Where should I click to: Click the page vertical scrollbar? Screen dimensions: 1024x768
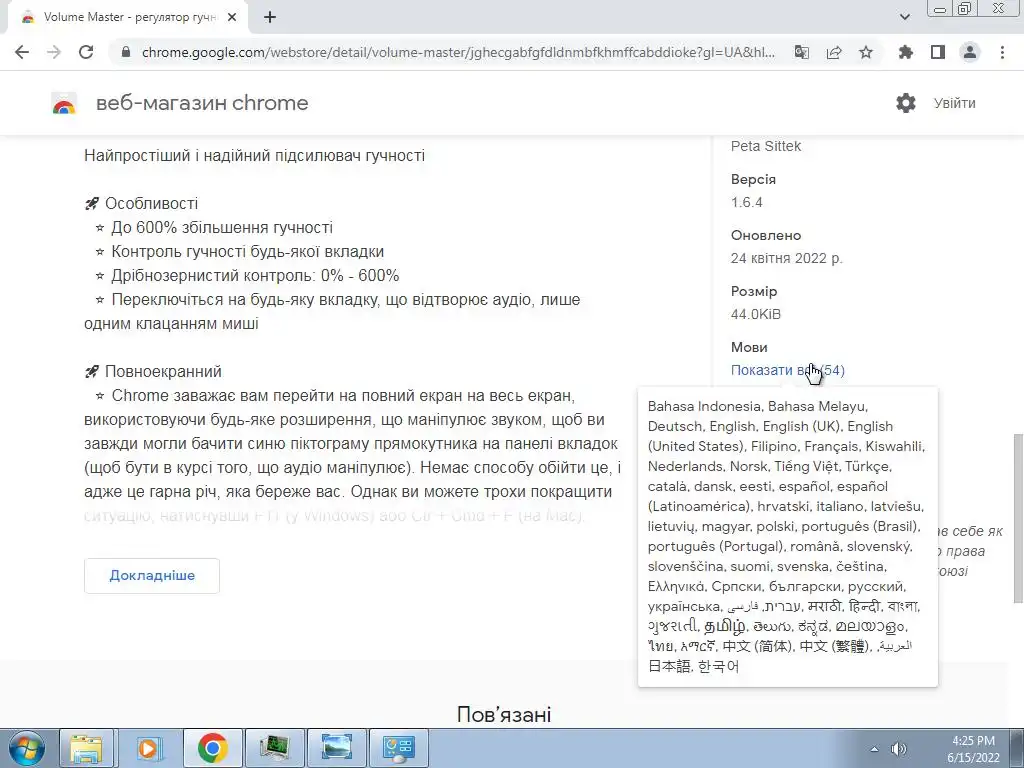point(1017,519)
